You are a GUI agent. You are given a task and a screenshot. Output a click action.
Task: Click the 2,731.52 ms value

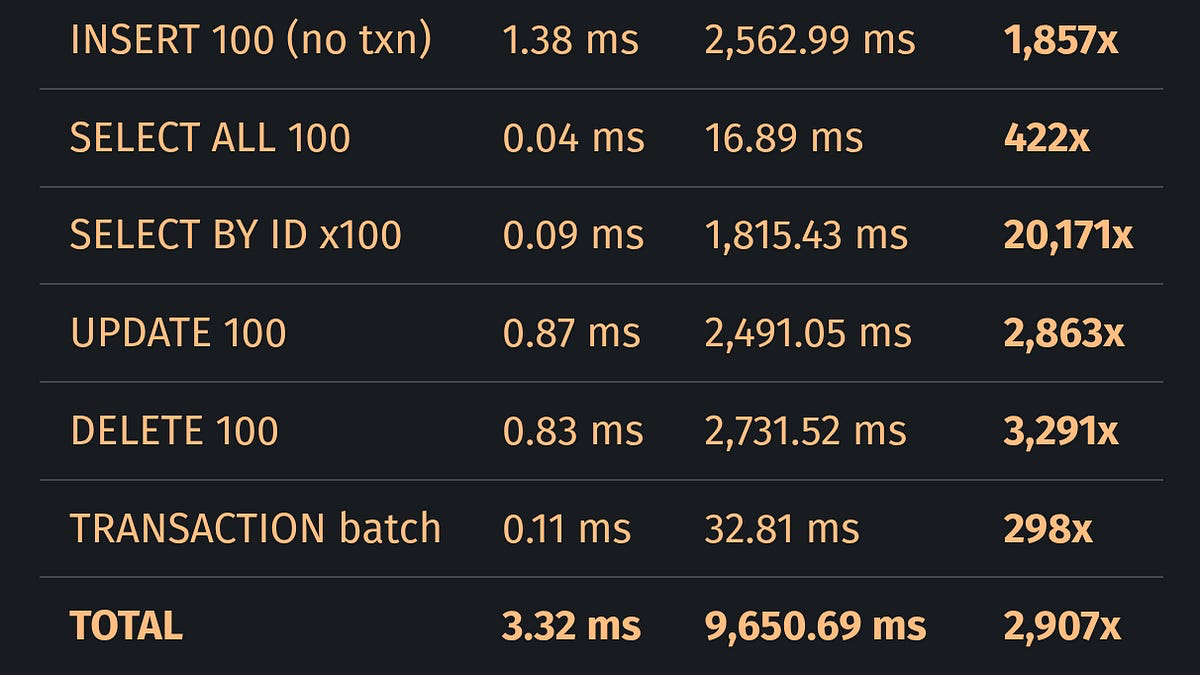[x=805, y=430]
